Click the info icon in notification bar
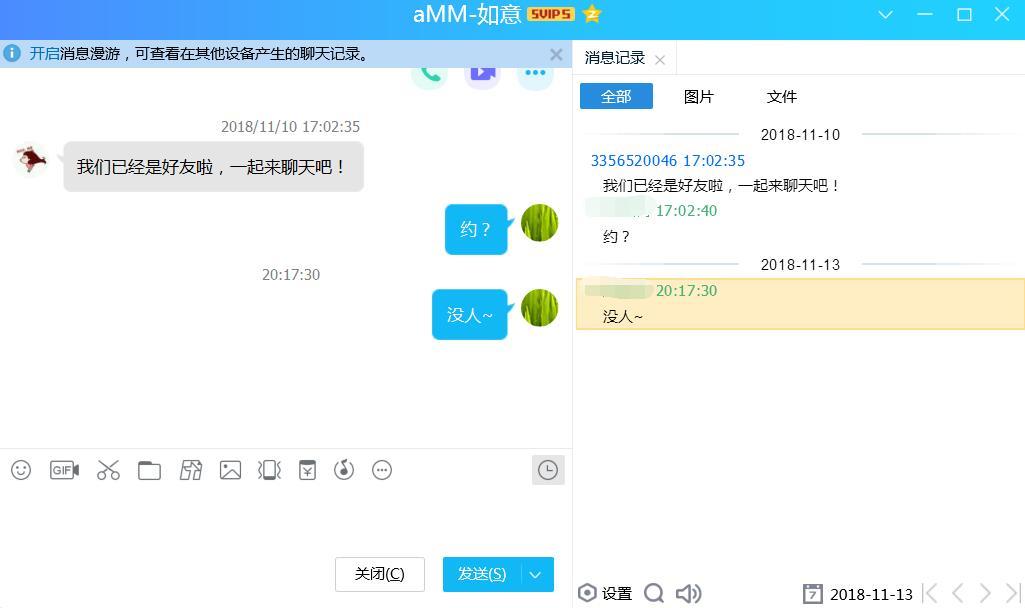Image resolution: width=1025 pixels, height=608 pixels. click(x=12, y=54)
